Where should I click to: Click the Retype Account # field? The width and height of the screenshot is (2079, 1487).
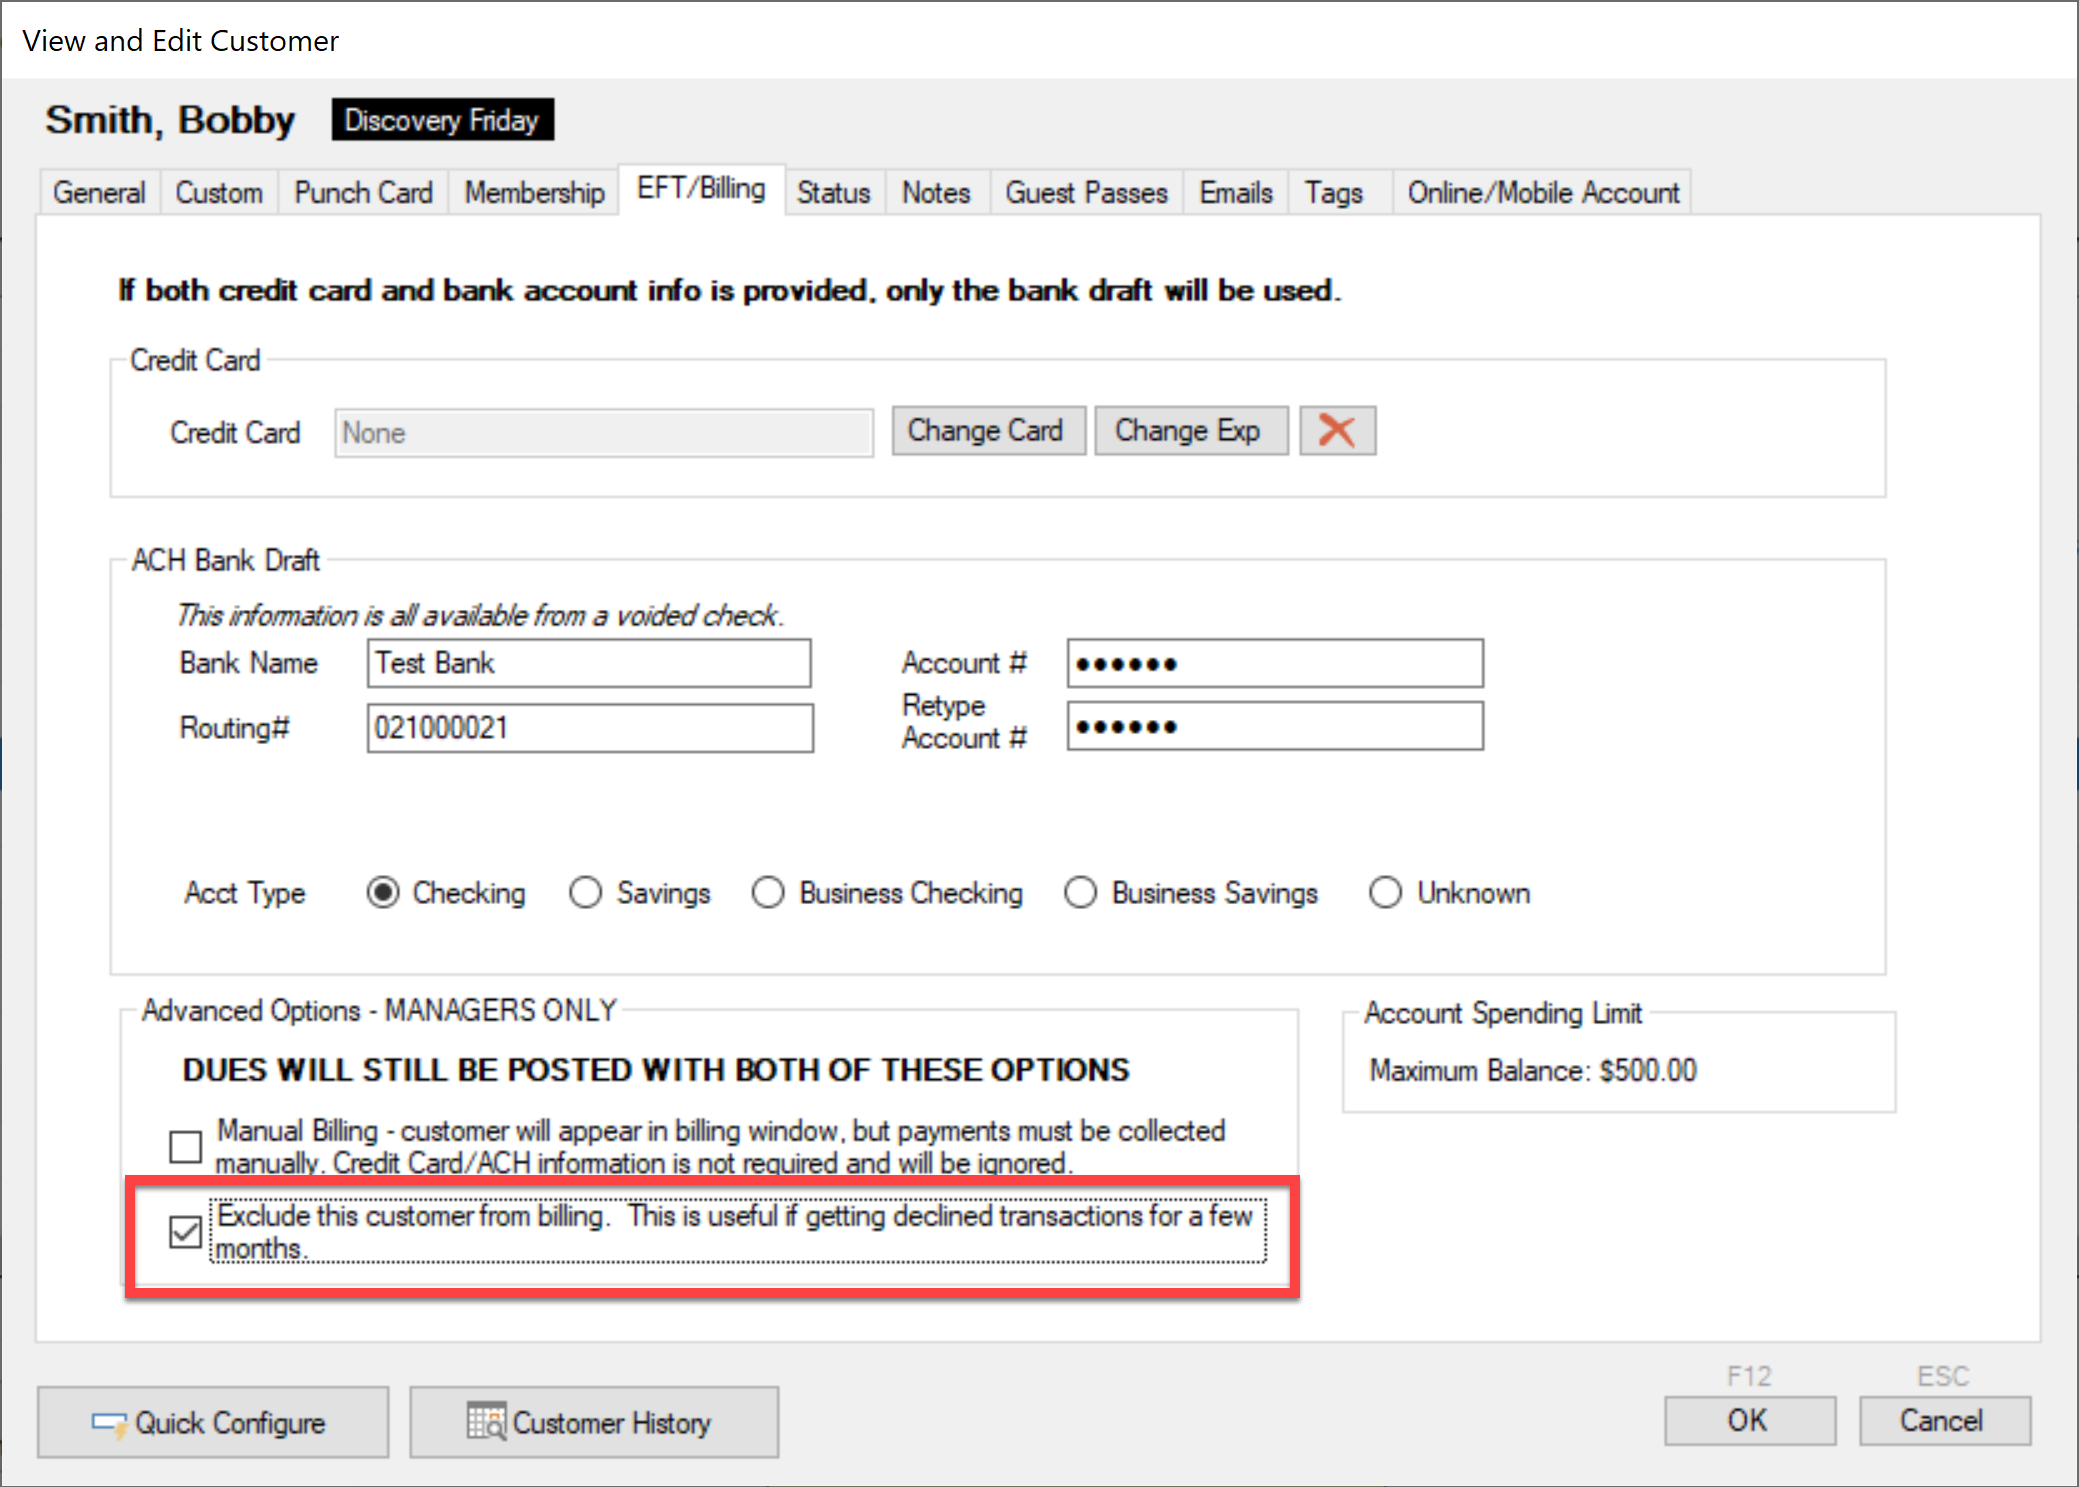point(1275,726)
